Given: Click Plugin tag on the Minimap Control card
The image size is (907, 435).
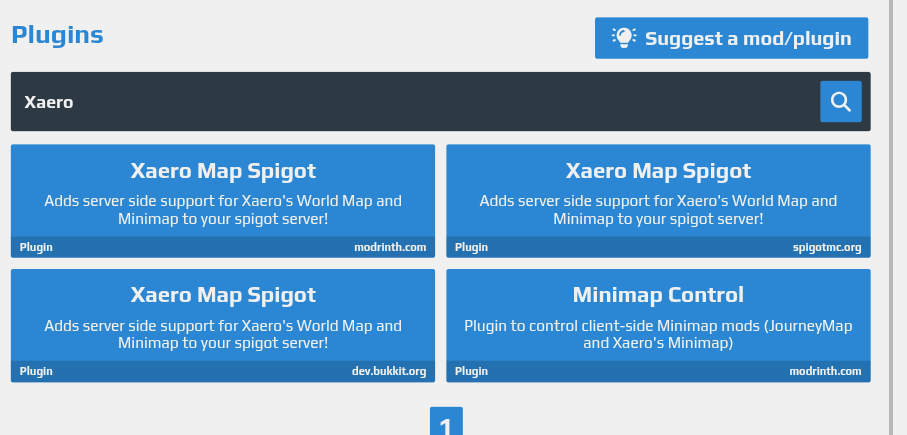Looking at the screenshot, I should pos(471,371).
